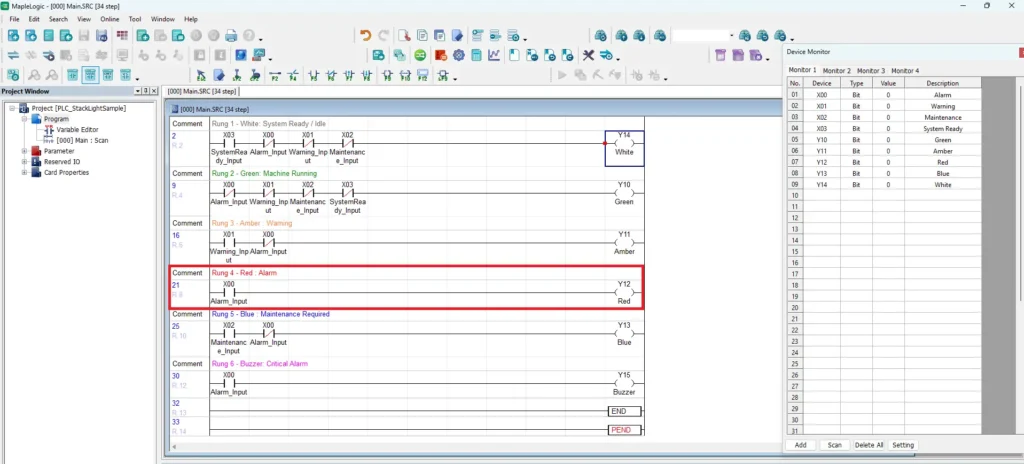Image resolution: width=1024 pixels, height=464 pixels.
Task: Select the X03 SystemReady_Input contact in Rung 1
Action: pos(229,148)
